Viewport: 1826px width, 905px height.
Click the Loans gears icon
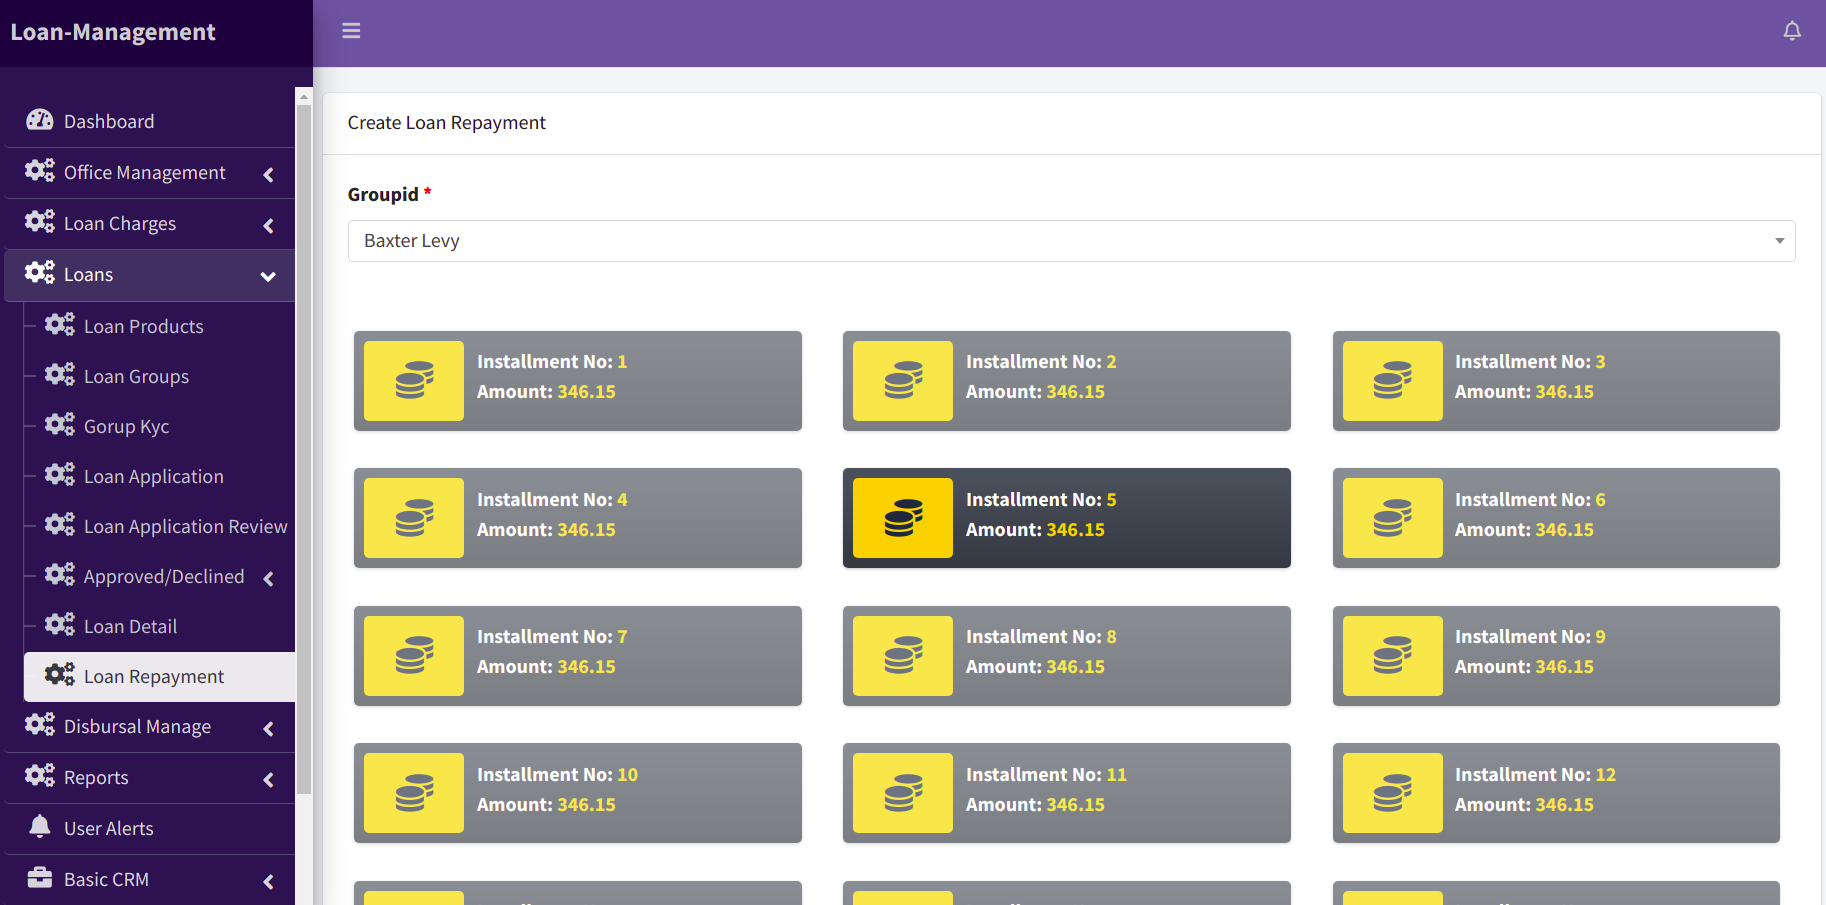point(40,273)
